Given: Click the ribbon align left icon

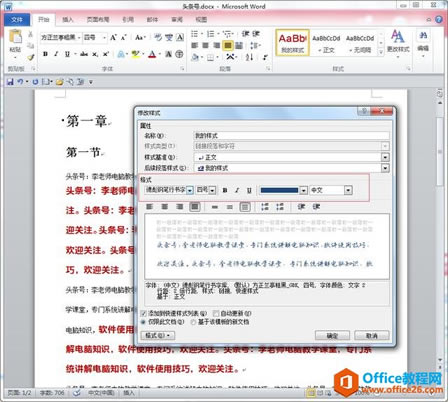Looking at the screenshot, I should pyautogui.click(x=195, y=45).
